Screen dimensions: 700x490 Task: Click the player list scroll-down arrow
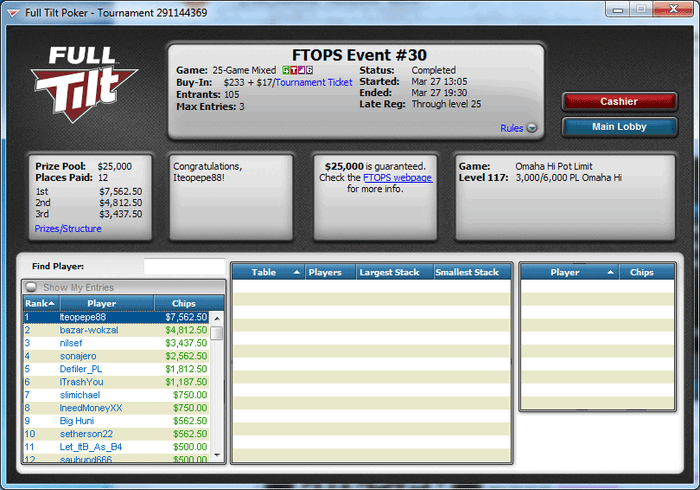coord(217,455)
